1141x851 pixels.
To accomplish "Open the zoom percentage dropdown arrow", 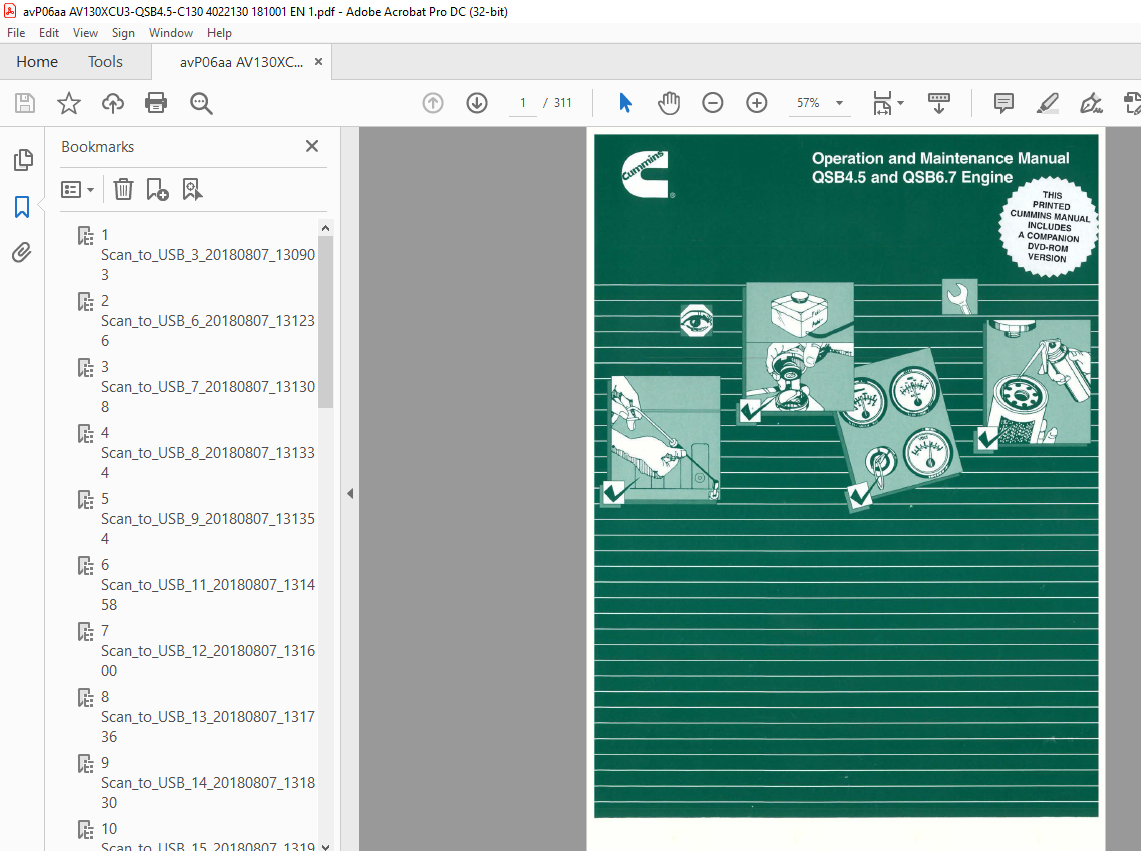I will [x=839, y=103].
